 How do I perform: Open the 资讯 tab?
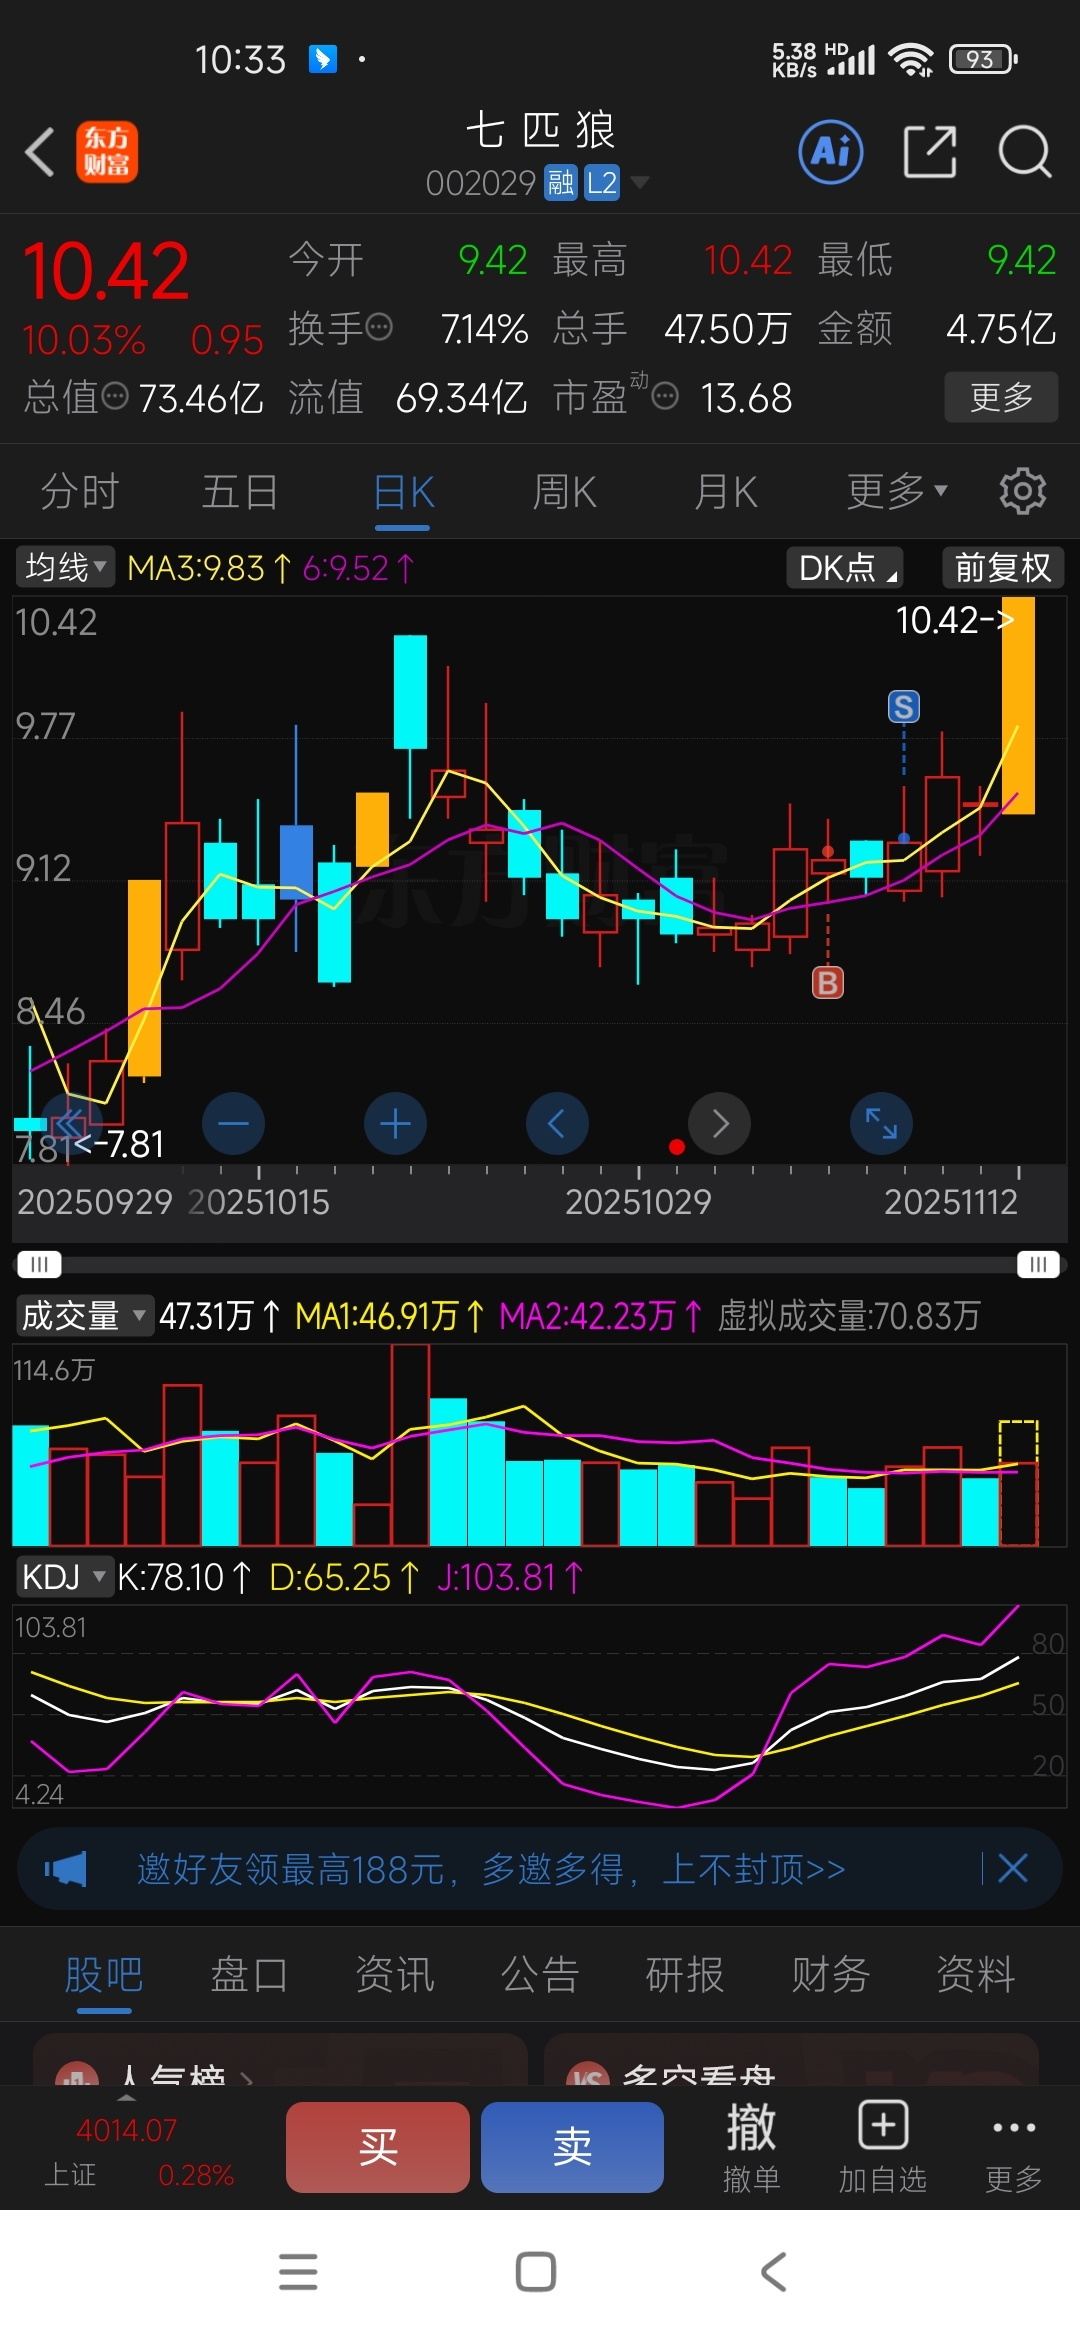(394, 1975)
